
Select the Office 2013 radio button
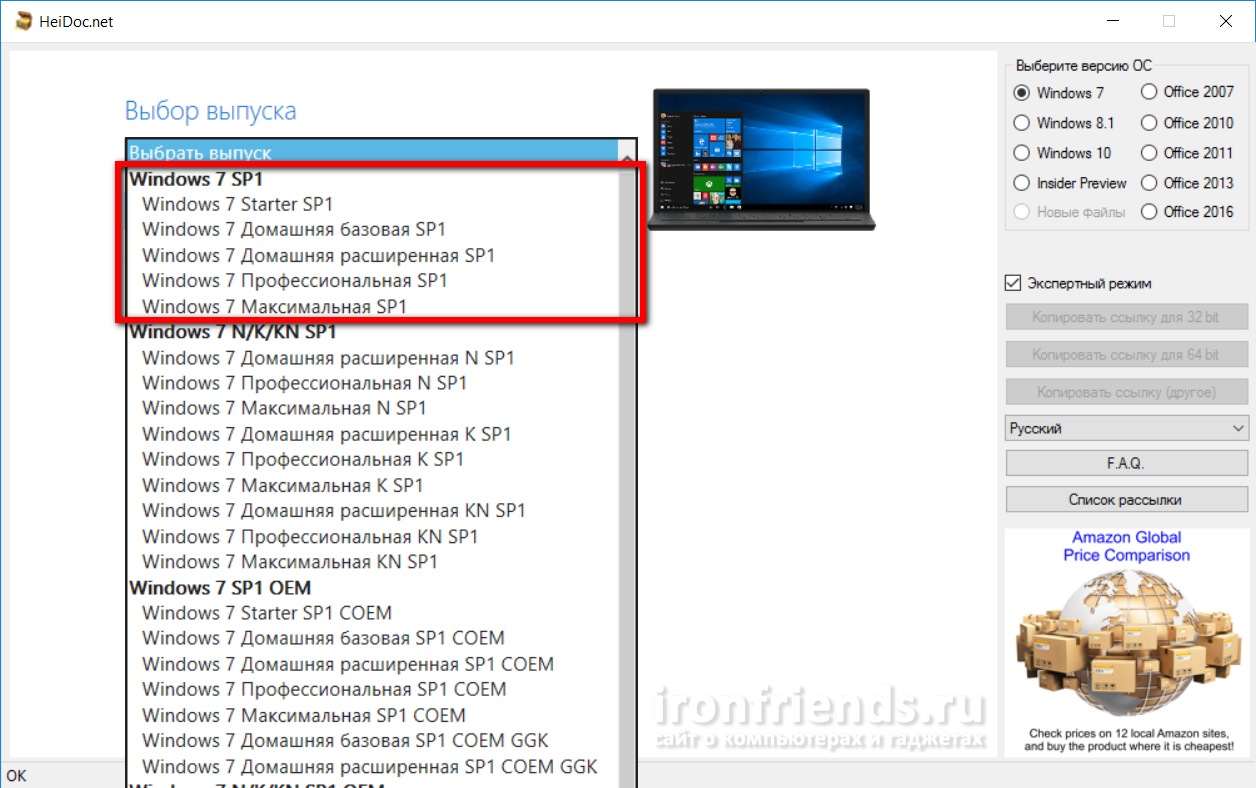(x=1149, y=183)
